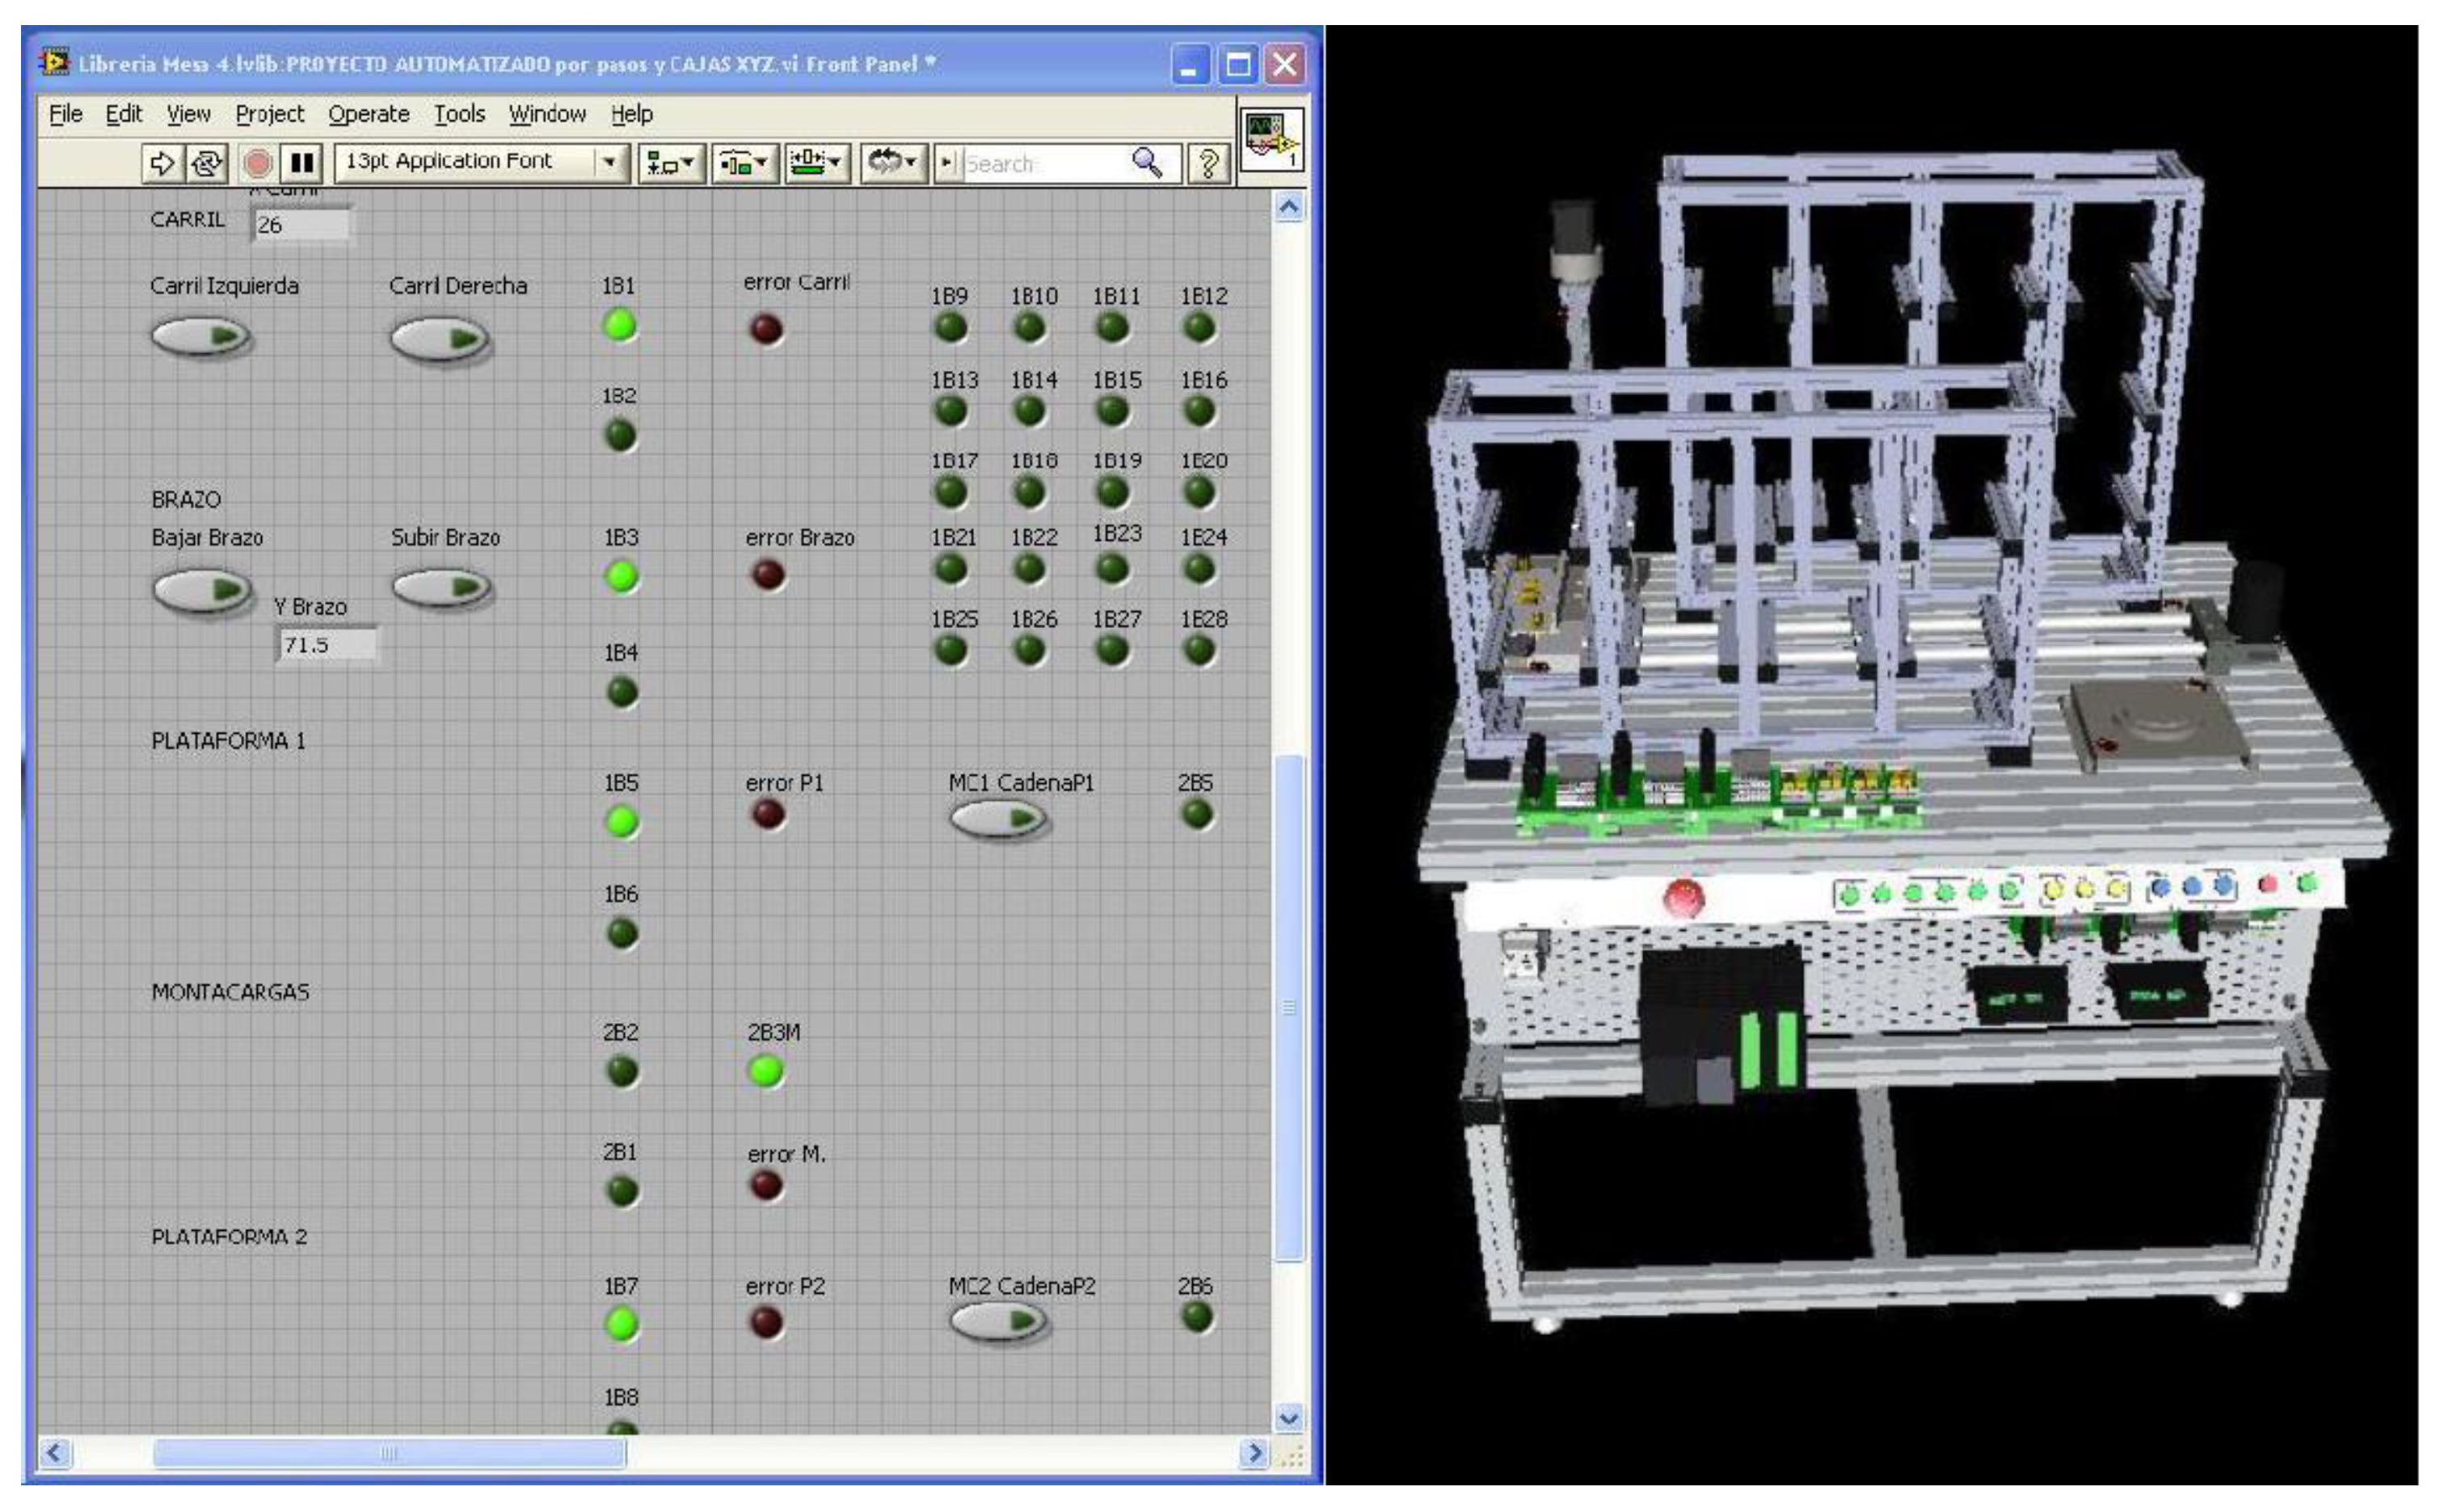
Task: Click the horizontal scrollbar thumb
Action: pos(389,1452)
